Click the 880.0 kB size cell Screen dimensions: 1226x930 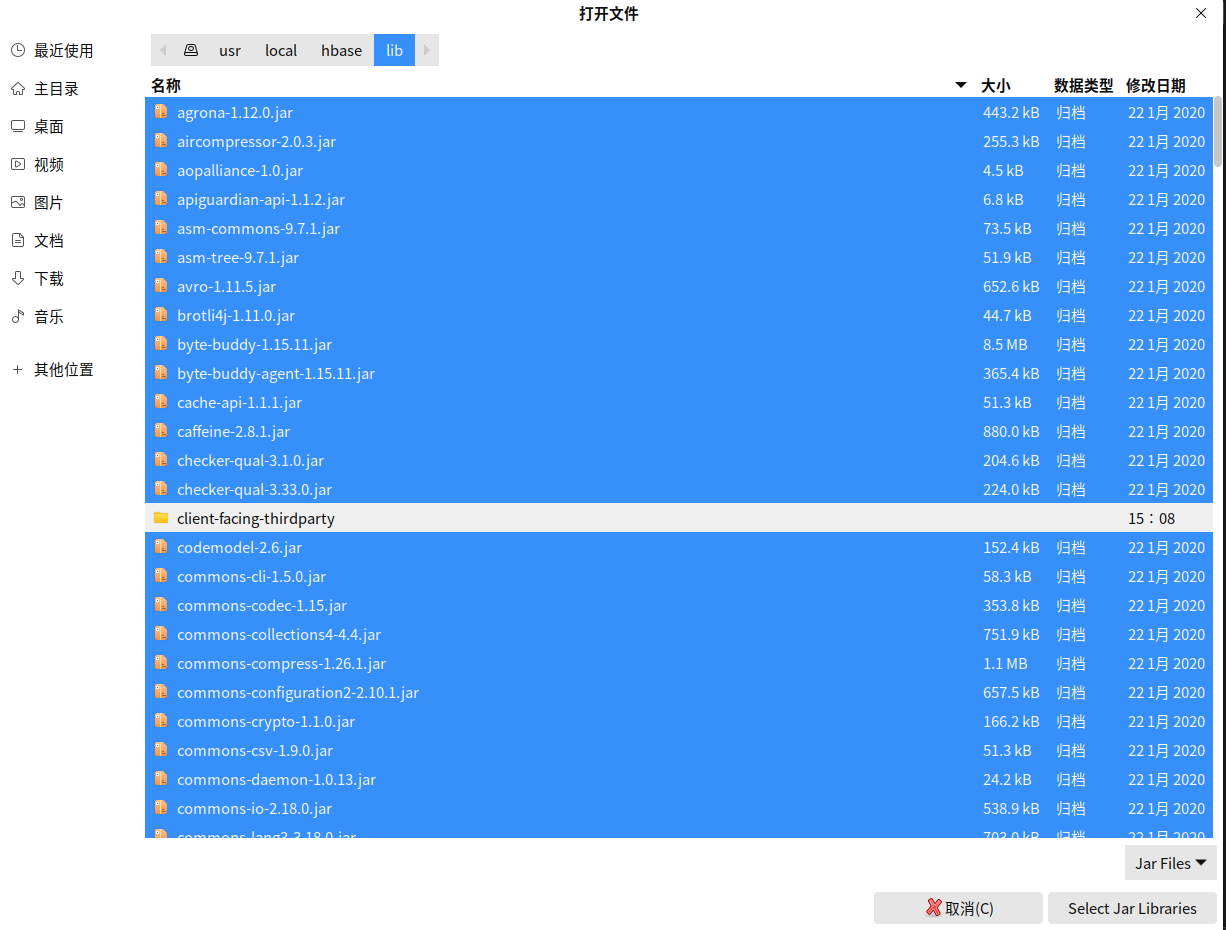[x=1011, y=431]
